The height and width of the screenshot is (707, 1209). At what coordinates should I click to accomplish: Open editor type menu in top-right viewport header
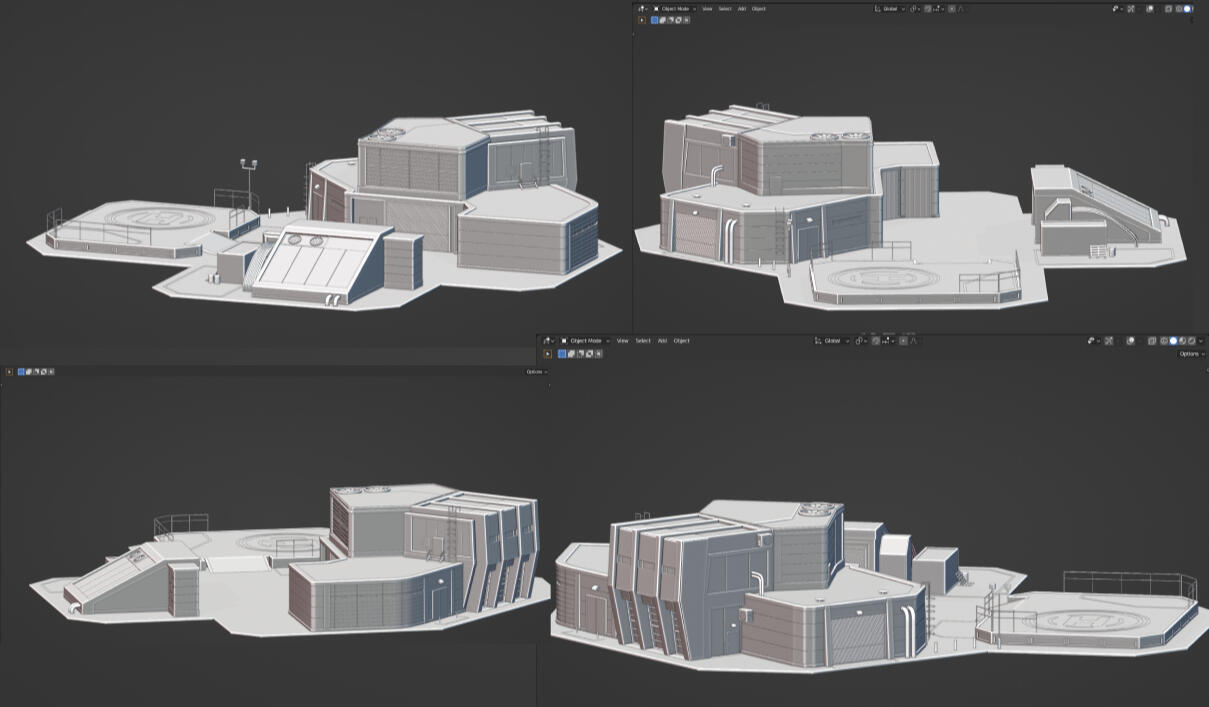tap(642, 9)
